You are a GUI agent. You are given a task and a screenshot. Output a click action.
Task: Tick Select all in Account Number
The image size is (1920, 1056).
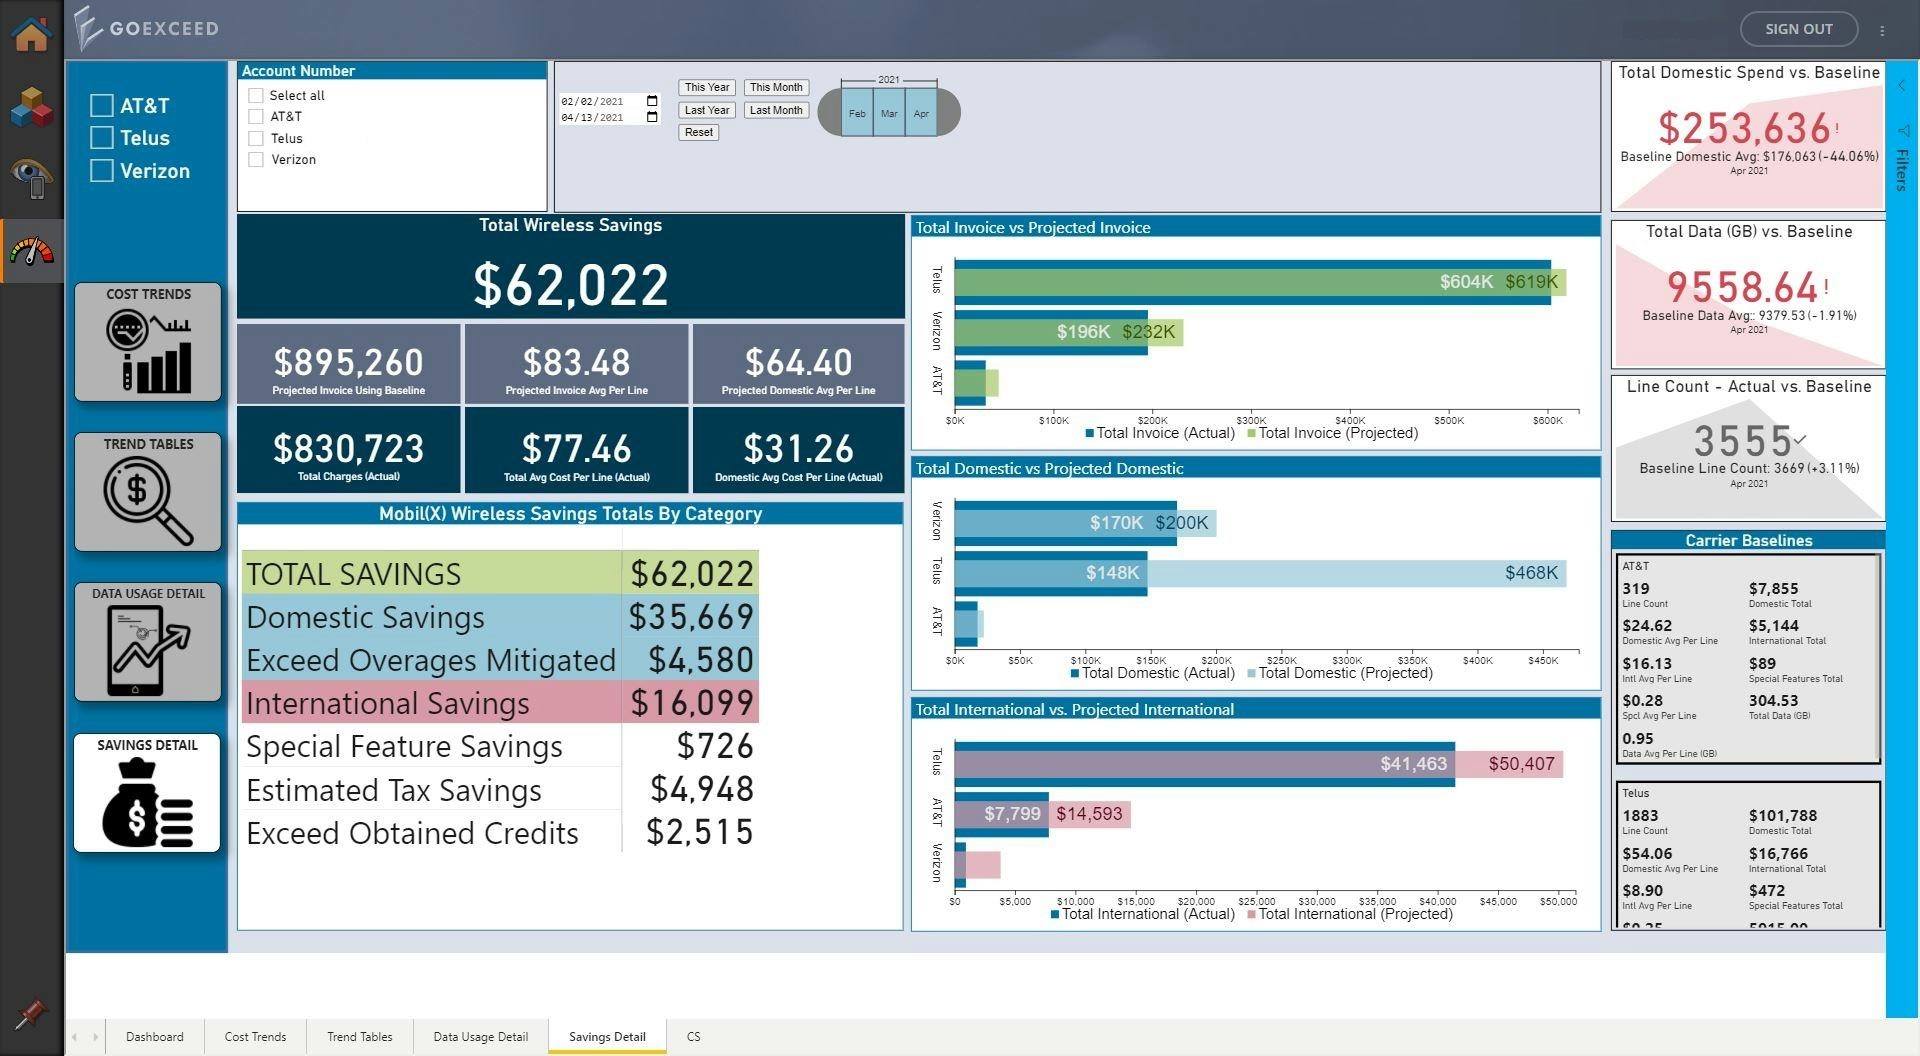point(256,95)
